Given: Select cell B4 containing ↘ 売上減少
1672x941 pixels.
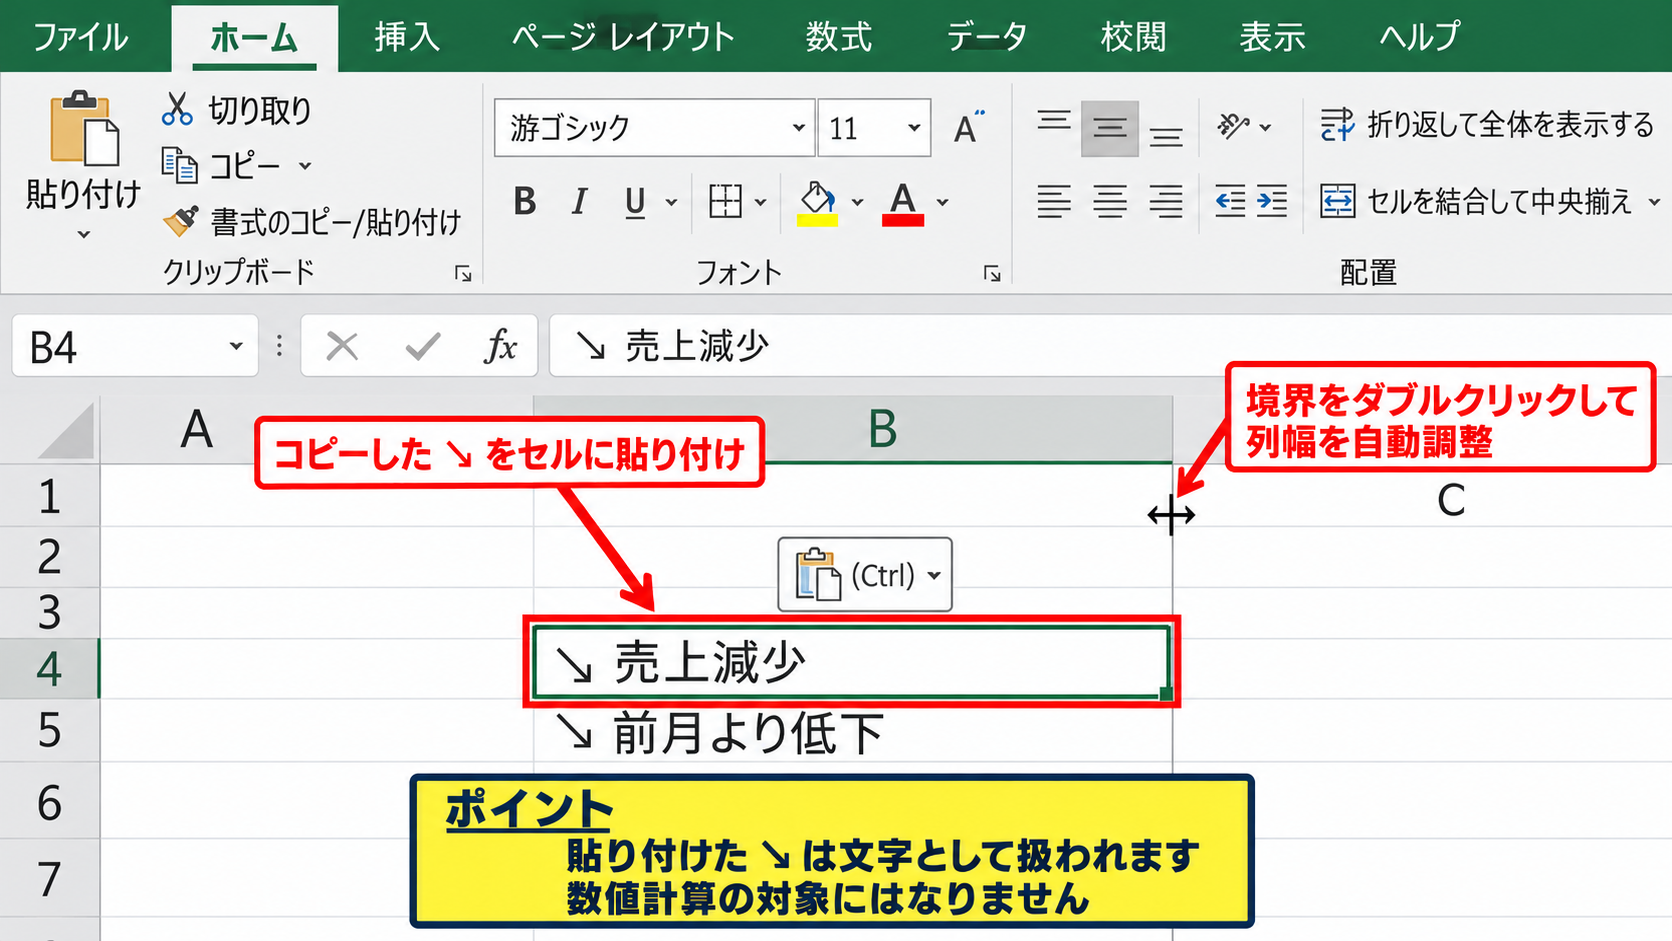Looking at the screenshot, I should pos(852,662).
